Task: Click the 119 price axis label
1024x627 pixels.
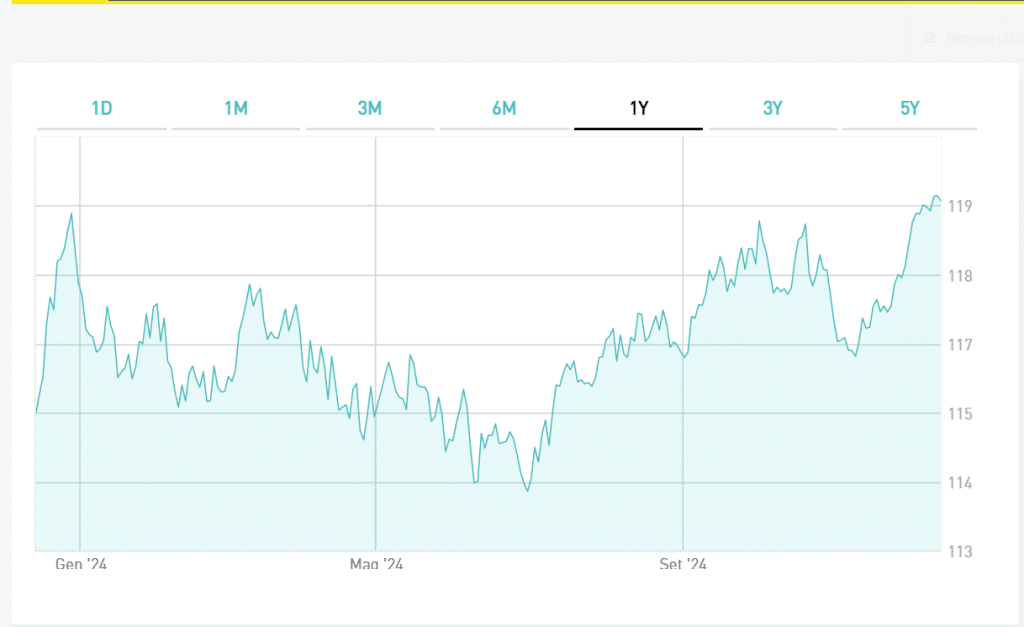Action: pos(961,207)
